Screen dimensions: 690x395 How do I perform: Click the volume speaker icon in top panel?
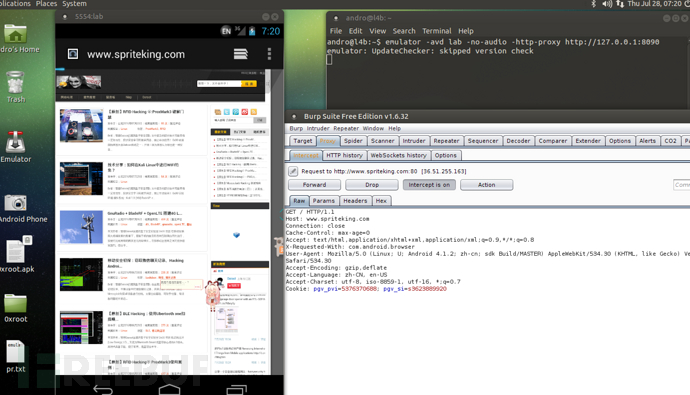coord(607,4)
